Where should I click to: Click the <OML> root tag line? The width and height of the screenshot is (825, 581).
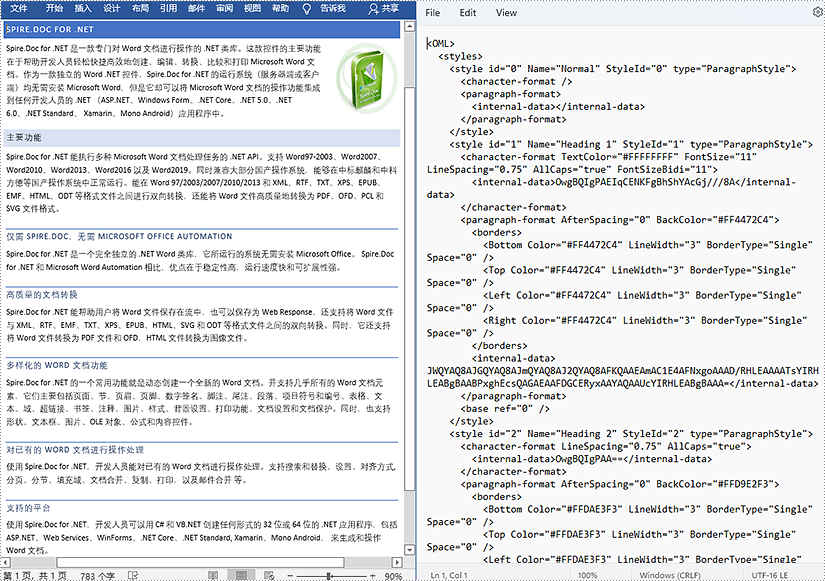(x=441, y=43)
